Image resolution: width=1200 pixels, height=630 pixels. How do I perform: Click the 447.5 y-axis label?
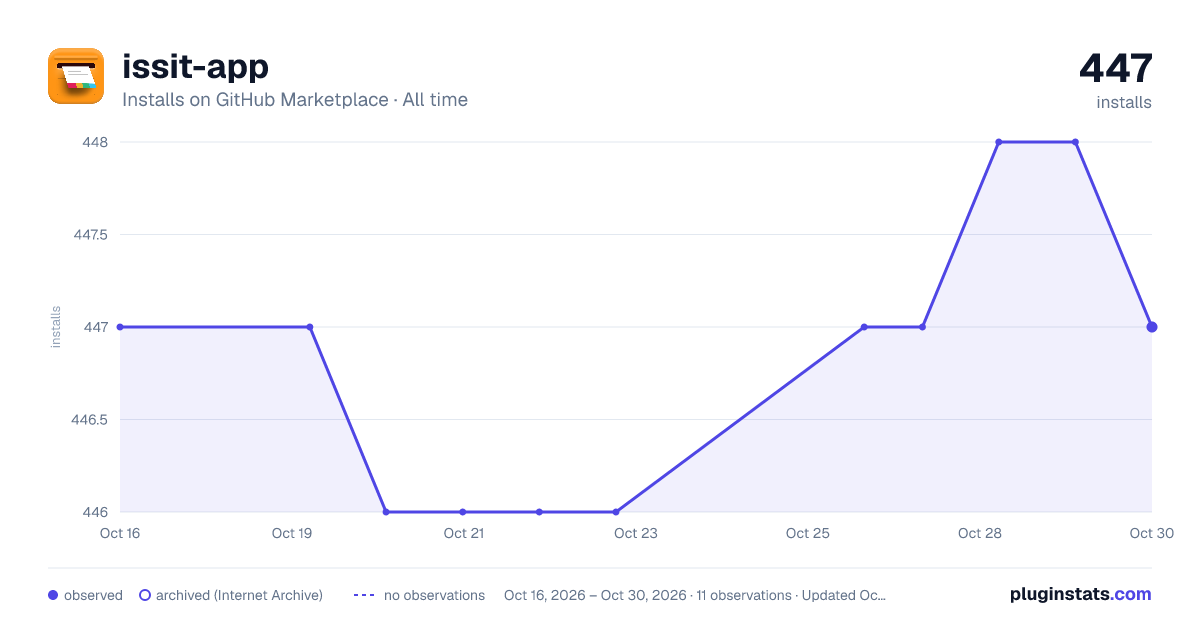pyautogui.click(x=90, y=235)
